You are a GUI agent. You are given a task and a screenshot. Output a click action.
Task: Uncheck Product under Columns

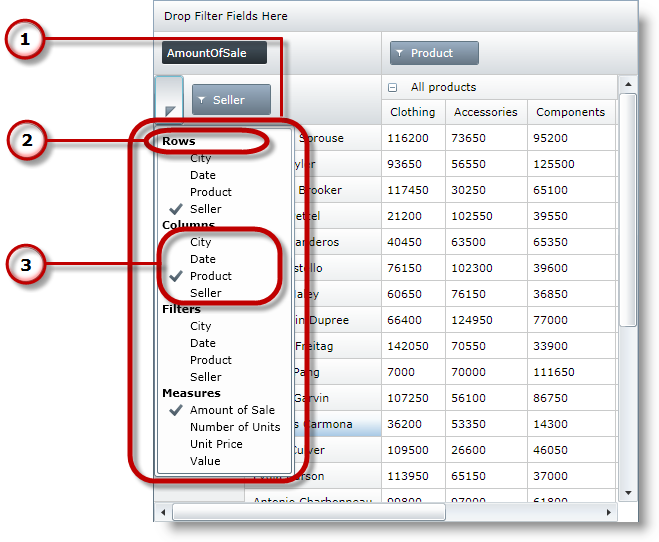pos(210,276)
